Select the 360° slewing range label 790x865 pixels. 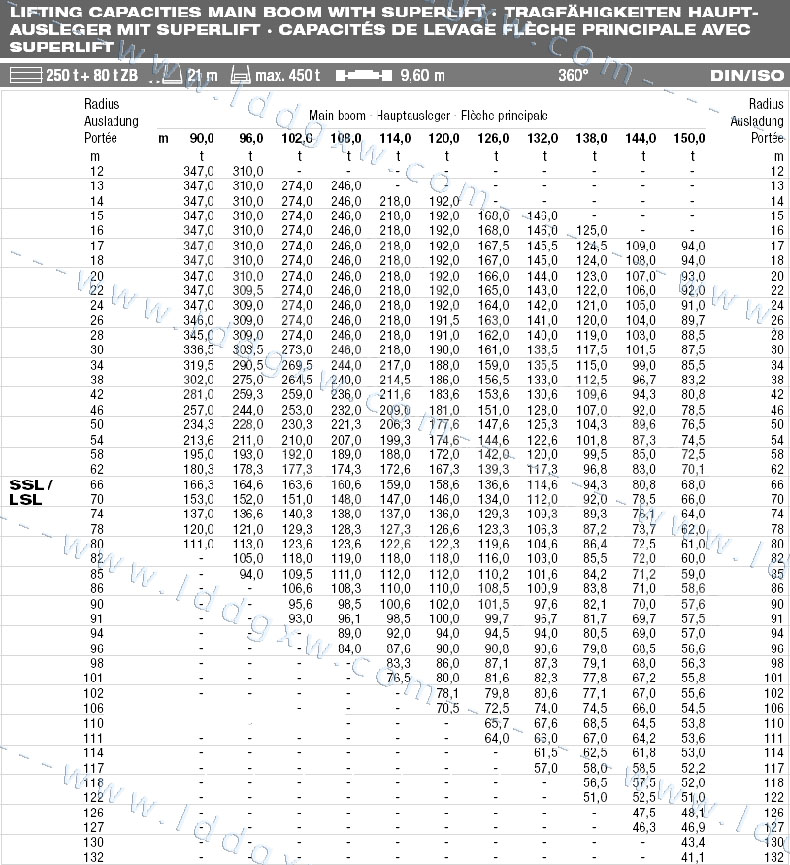coord(573,75)
